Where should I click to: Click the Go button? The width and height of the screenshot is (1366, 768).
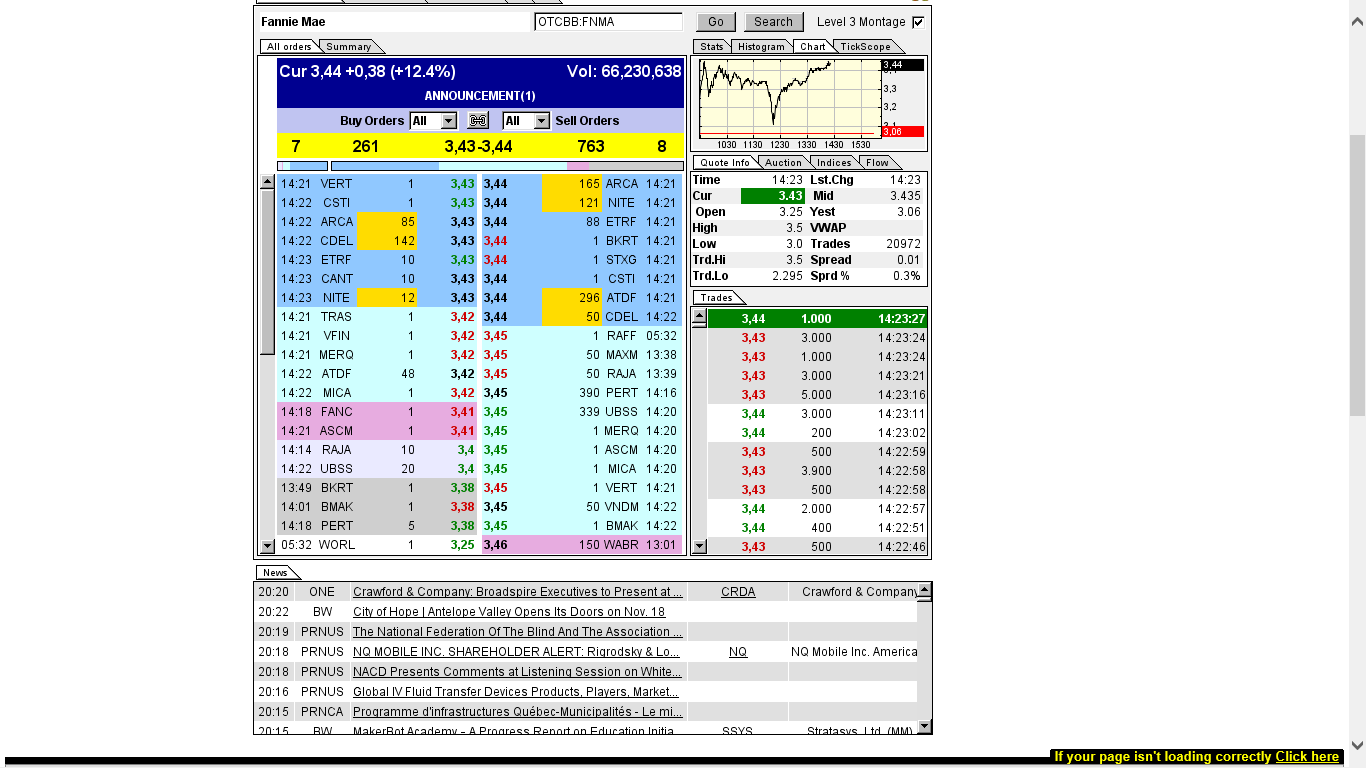point(716,22)
